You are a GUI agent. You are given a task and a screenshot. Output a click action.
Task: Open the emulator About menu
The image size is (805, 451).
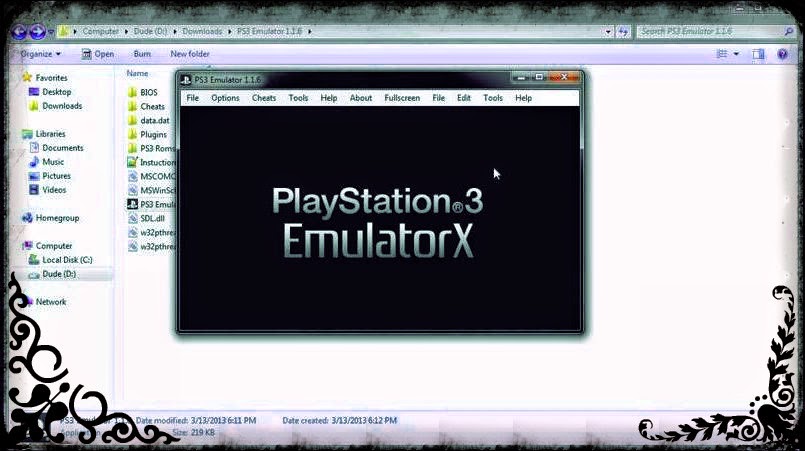pyautogui.click(x=361, y=98)
